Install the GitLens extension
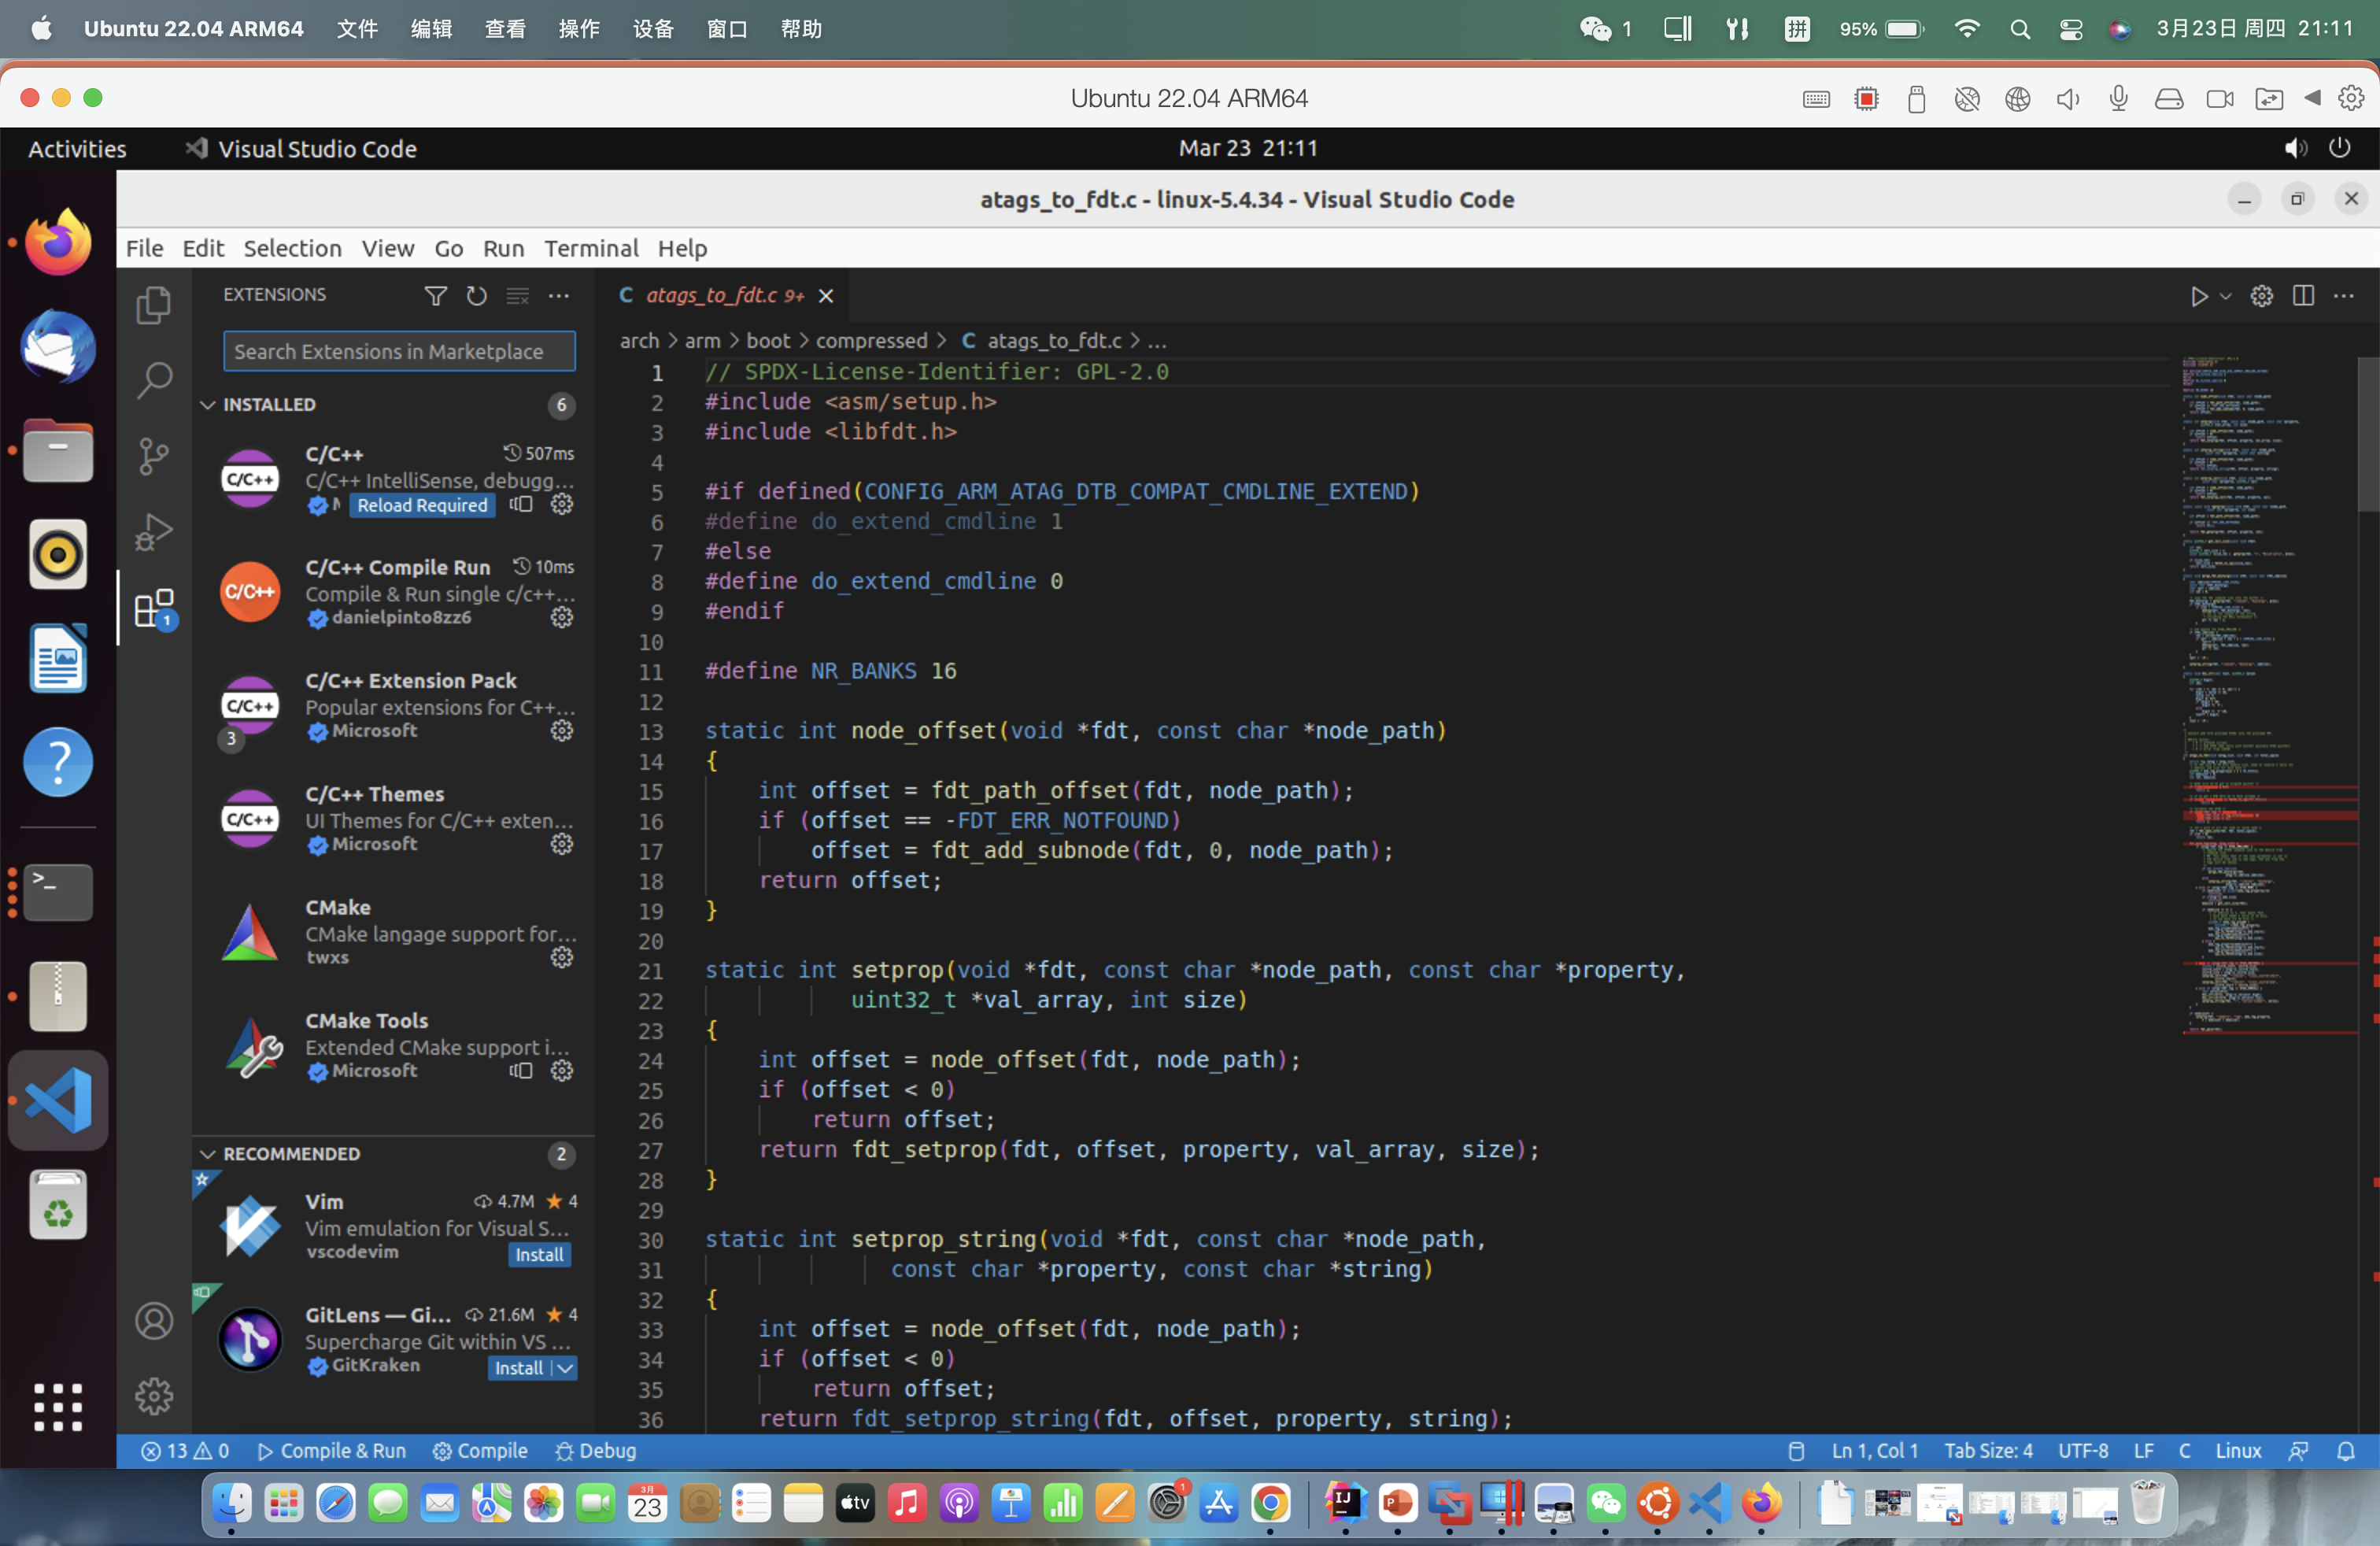The image size is (2380, 1546). 519,1368
